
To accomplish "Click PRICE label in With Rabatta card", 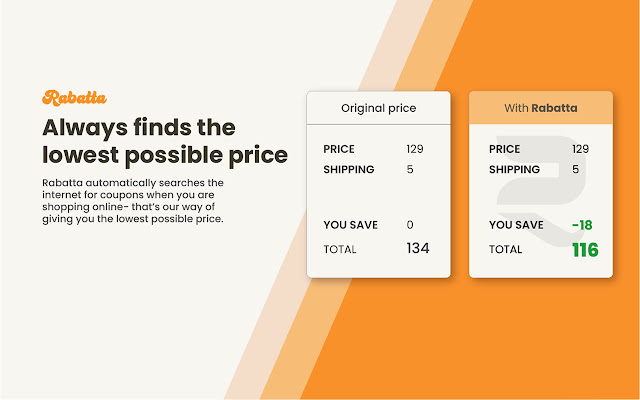I will pyautogui.click(x=505, y=149).
